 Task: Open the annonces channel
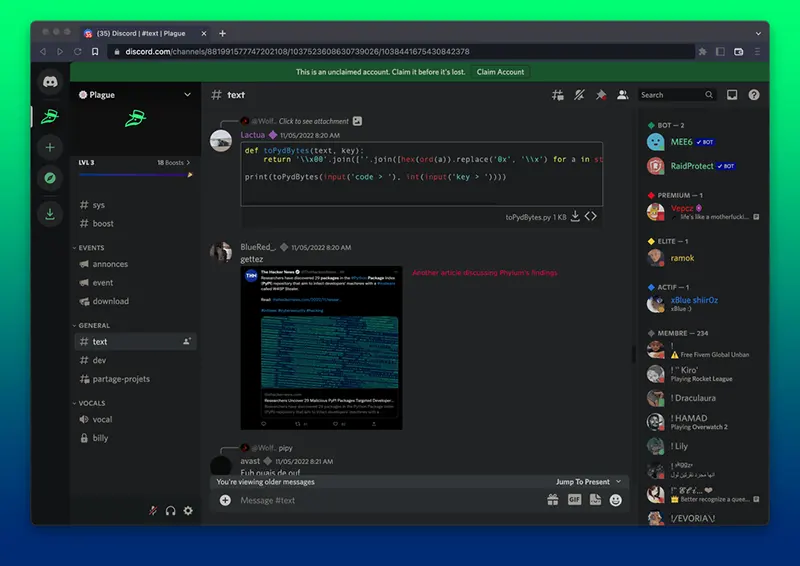click(x=136, y=264)
